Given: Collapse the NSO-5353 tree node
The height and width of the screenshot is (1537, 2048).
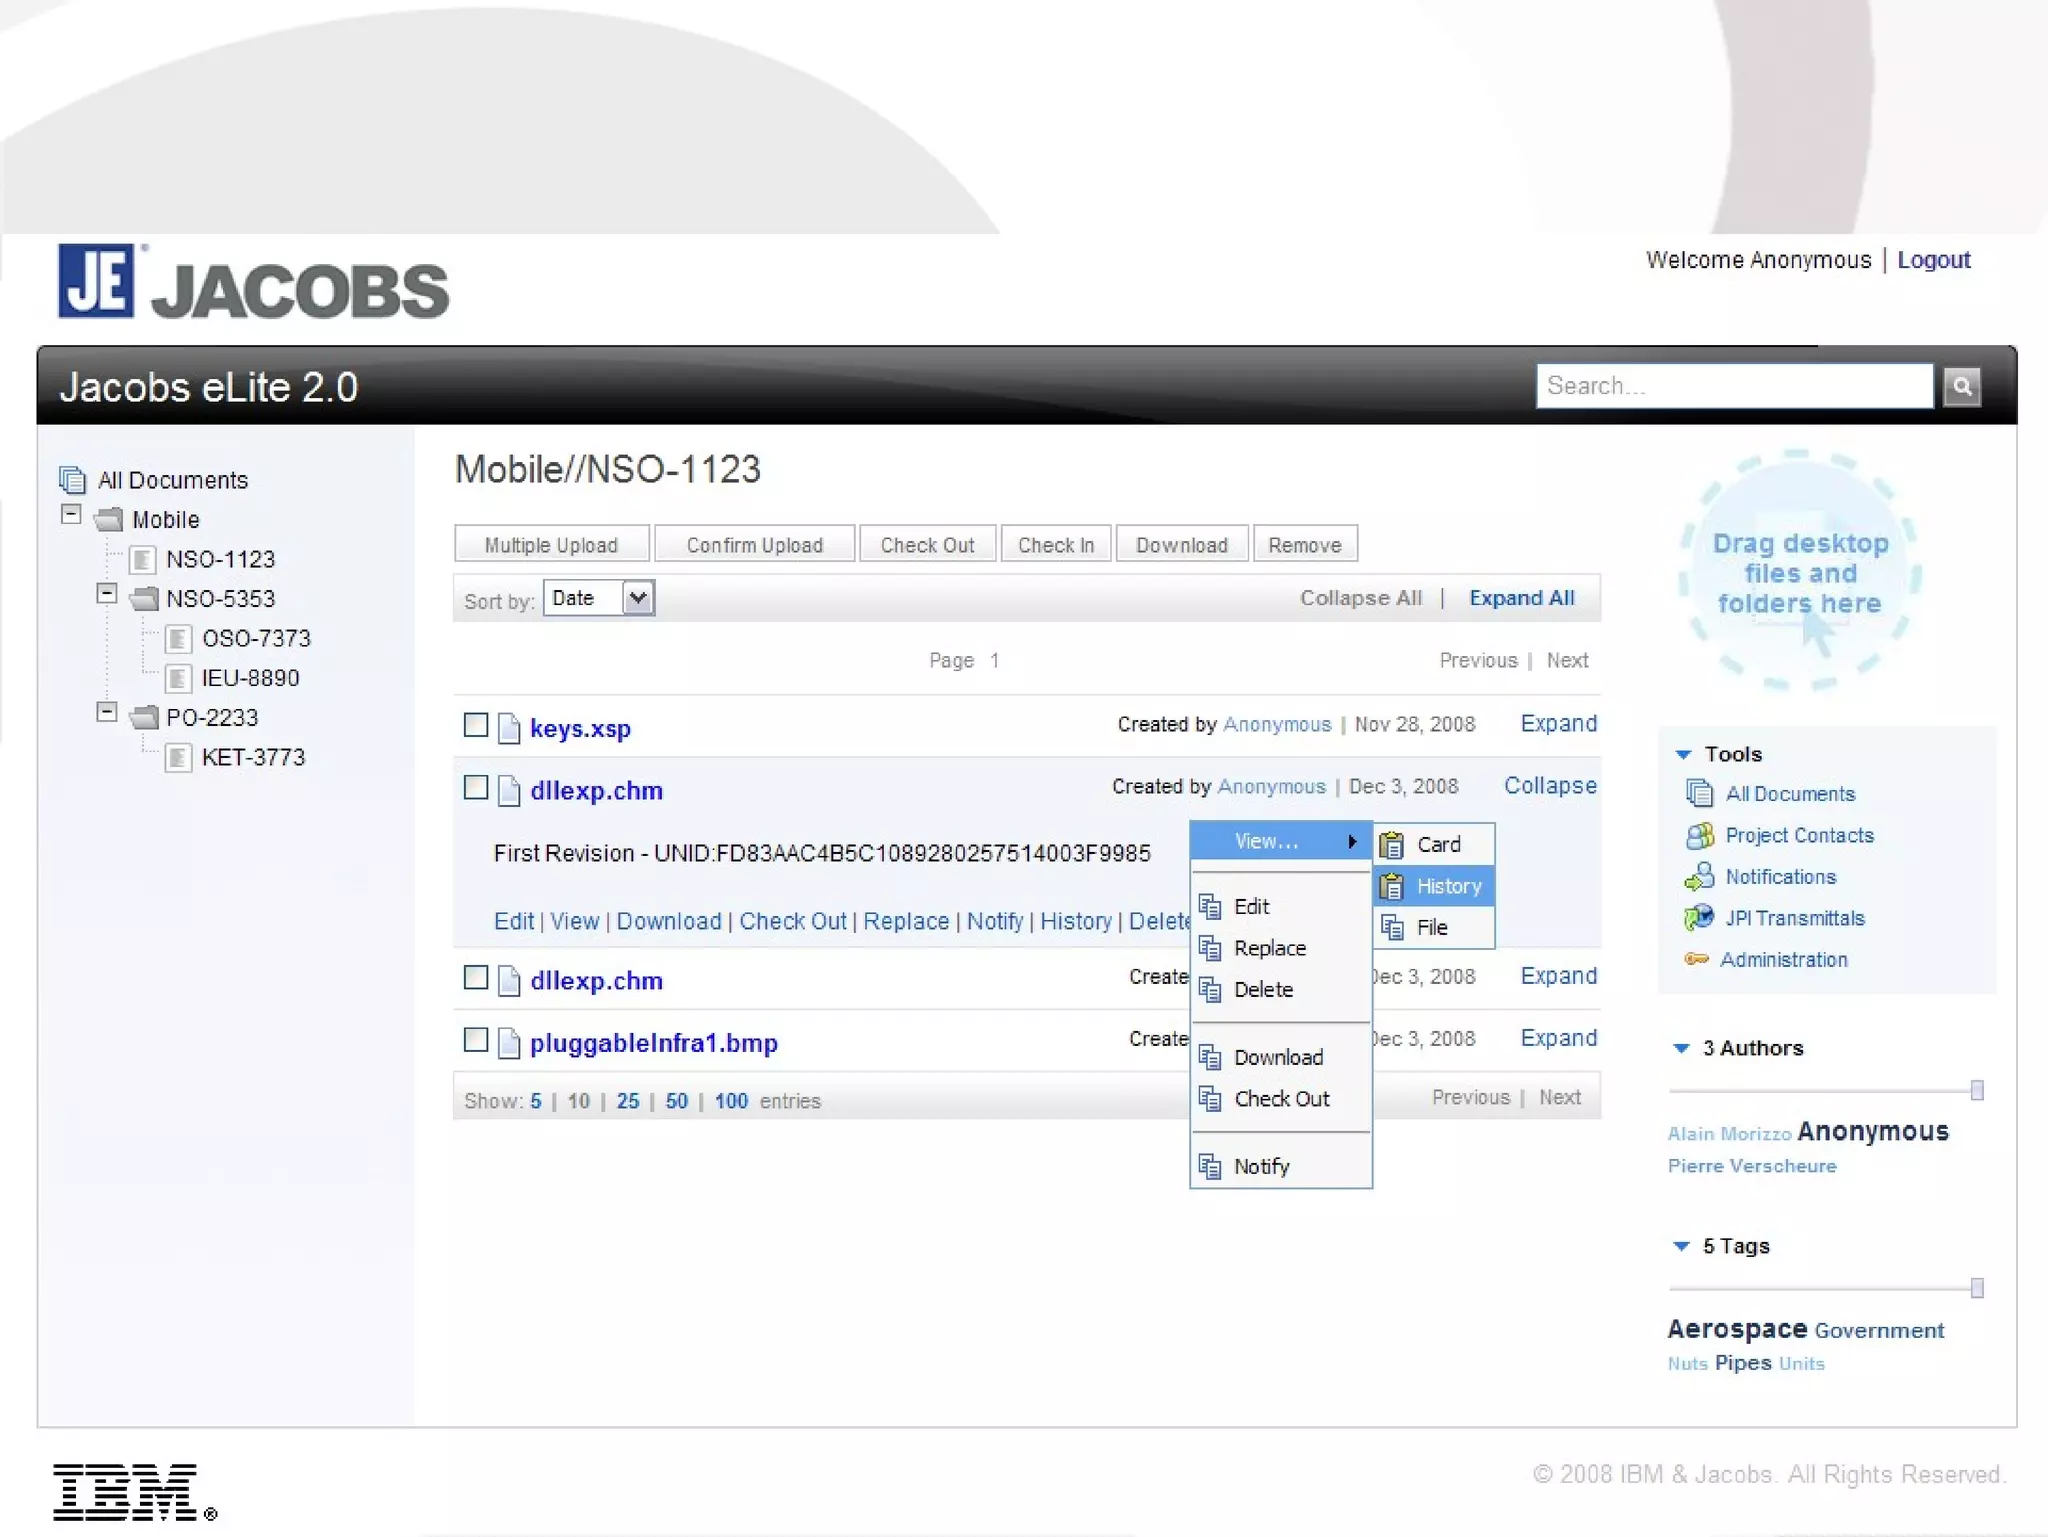Looking at the screenshot, I should coord(107,594).
